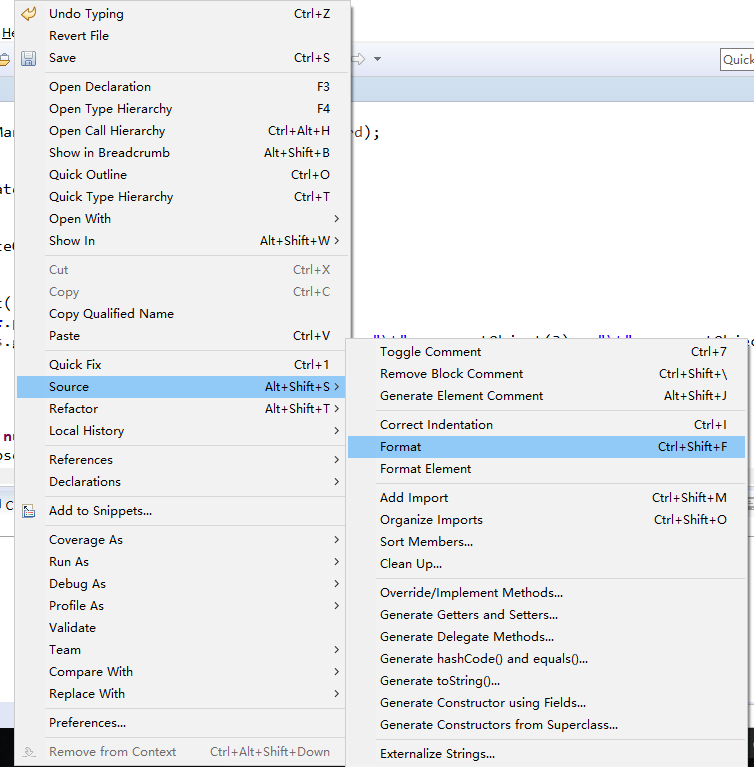Image resolution: width=754 pixels, height=767 pixels.
Task: Choose Organize Imports
Action: pos(547,519)
